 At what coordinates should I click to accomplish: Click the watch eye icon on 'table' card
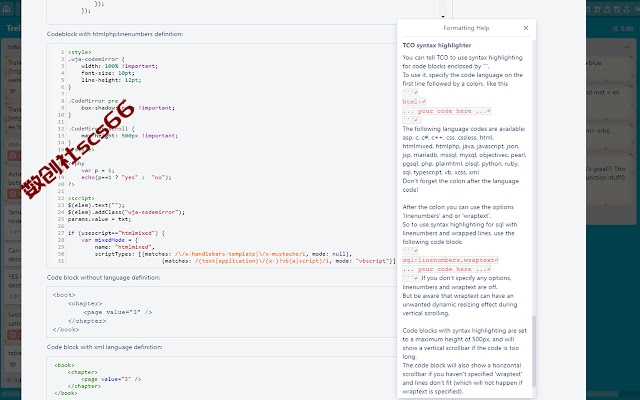(13, 364)
